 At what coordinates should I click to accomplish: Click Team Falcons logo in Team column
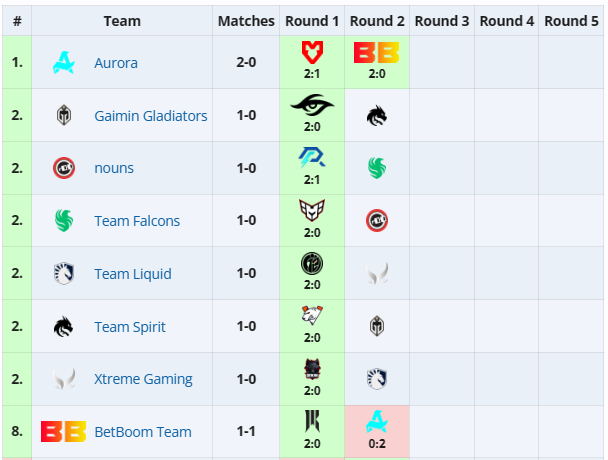pos(64,221)
